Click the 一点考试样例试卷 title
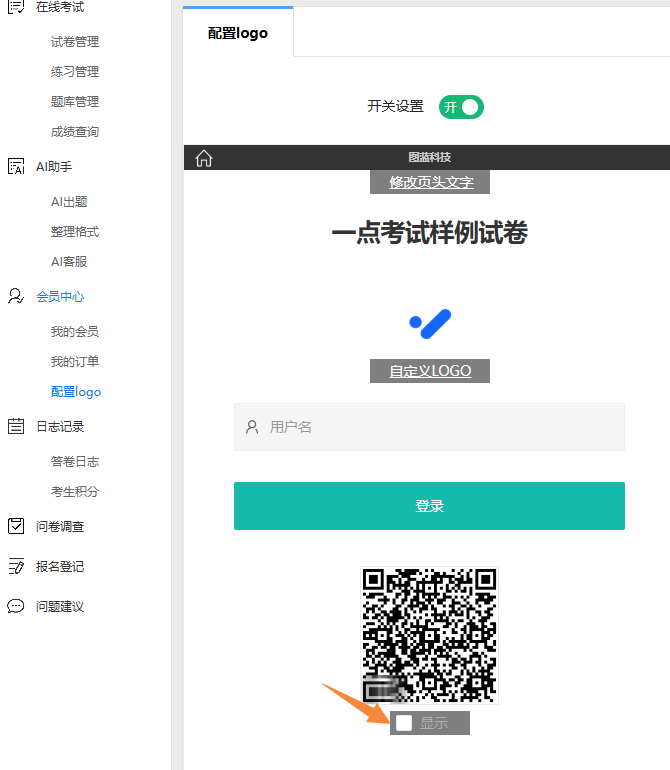This screenshot has height=770, width=670. [x=429, y=232]
